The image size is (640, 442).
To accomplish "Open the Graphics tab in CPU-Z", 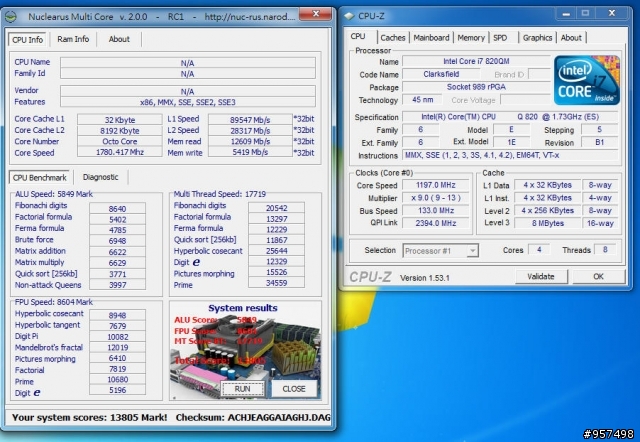I will coord(537,38).
